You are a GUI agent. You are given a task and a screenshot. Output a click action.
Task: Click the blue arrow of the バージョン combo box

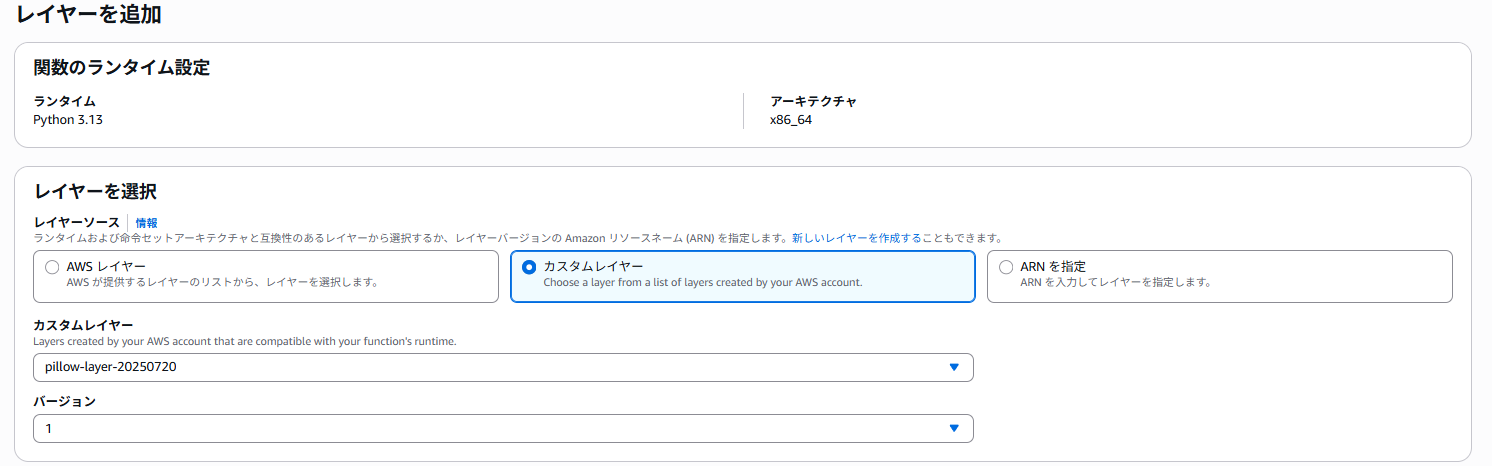[x=954, y=428]
